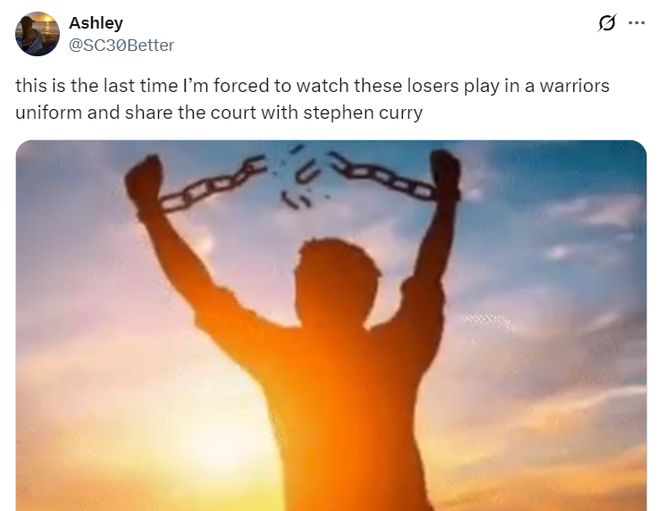
Task: Click the word 'warriors' in the tweet
Action: point(575,86)
